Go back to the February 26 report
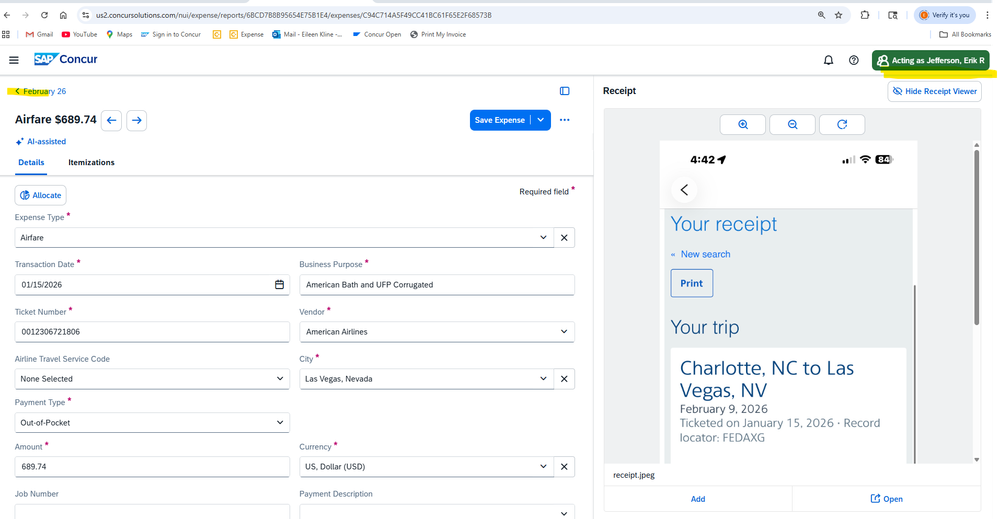The image size is (999, 519). pos(40,91)
